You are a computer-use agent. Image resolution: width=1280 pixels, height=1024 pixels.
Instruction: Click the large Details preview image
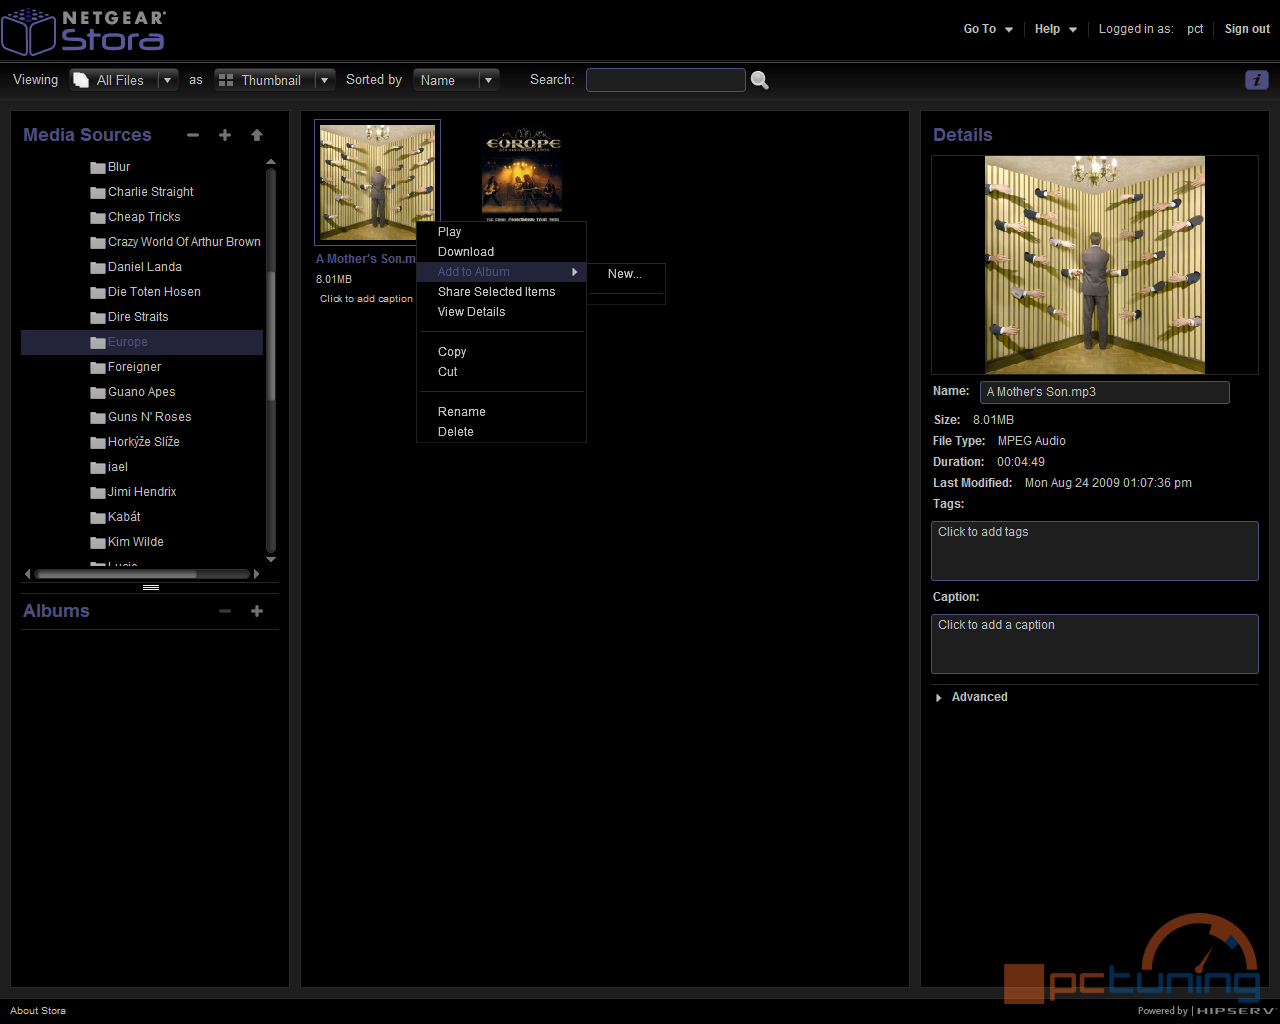1095,265
